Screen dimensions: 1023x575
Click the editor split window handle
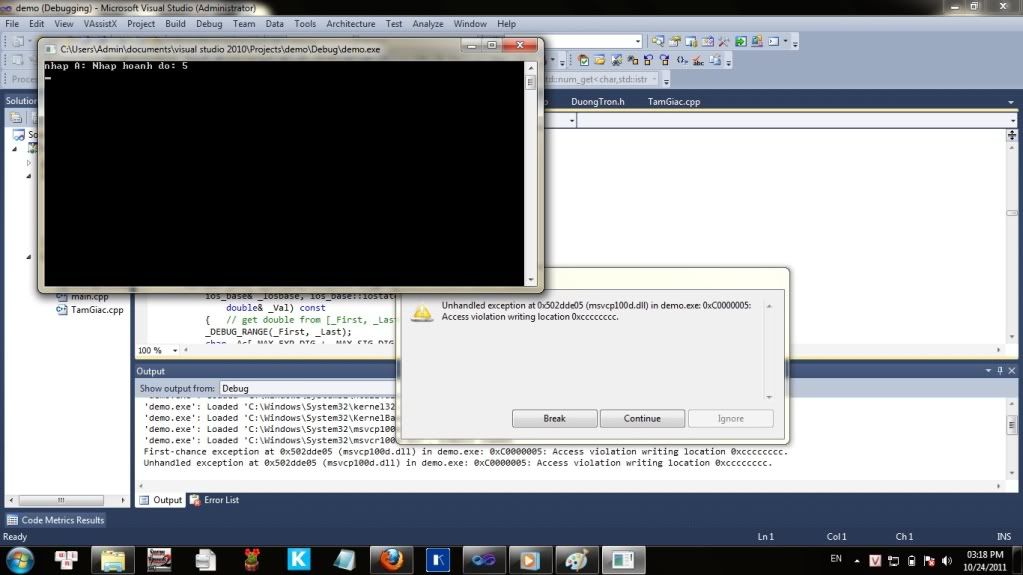[x=1011, y=135]
